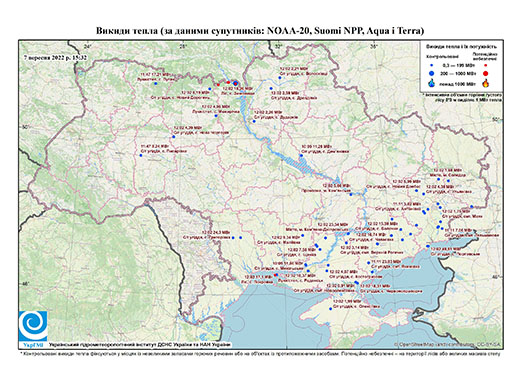Click the blue marker under 17,21 МВт label
This screenshot has height=368, width=520.
coord(156,83)
